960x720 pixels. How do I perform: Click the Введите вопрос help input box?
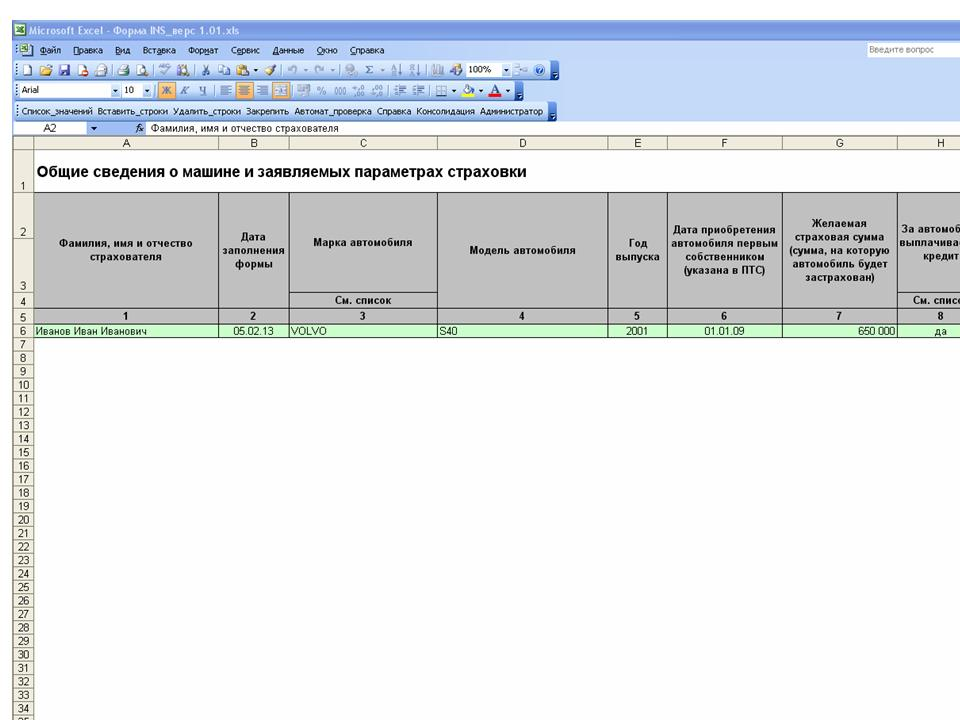point(913,50)
